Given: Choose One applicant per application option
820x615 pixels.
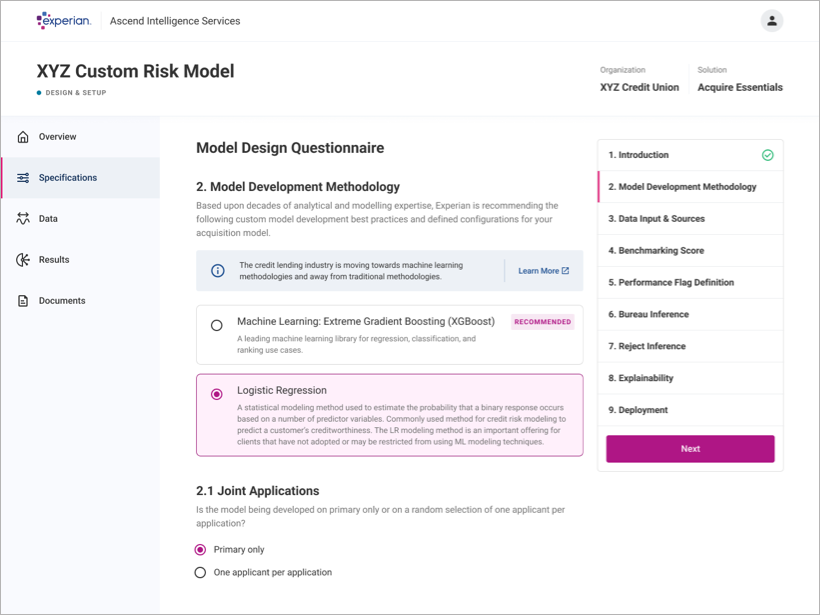Looking at the screenshot, I should 201,573.
